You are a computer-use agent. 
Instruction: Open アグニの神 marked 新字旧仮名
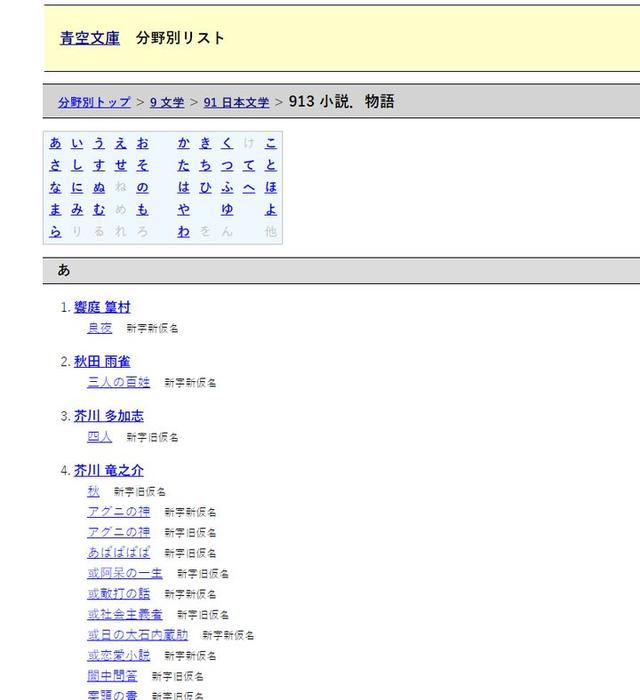tap(119, 533)
